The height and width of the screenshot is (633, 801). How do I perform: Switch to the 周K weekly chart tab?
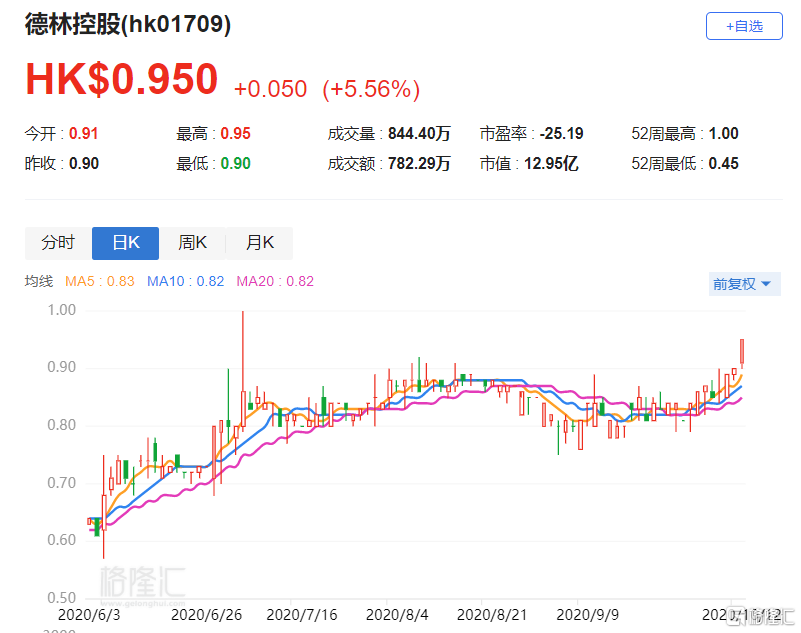(x=192, y=243)
